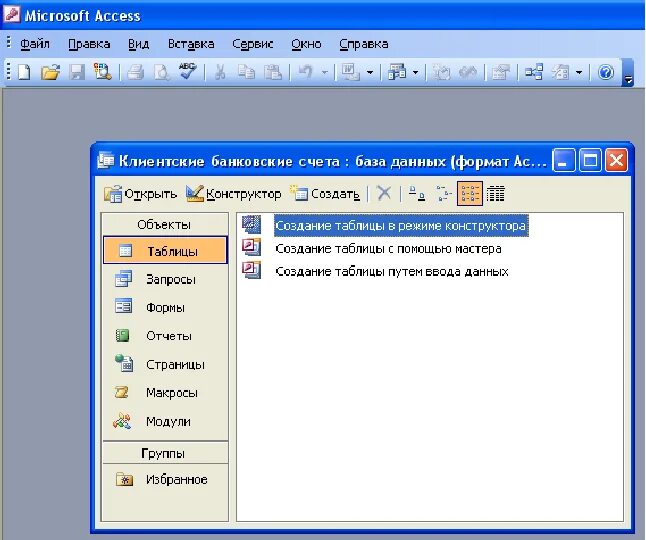This screenshot has height=540, width=646.
Task: Open the Сервис menu
Action: [253, 44]
